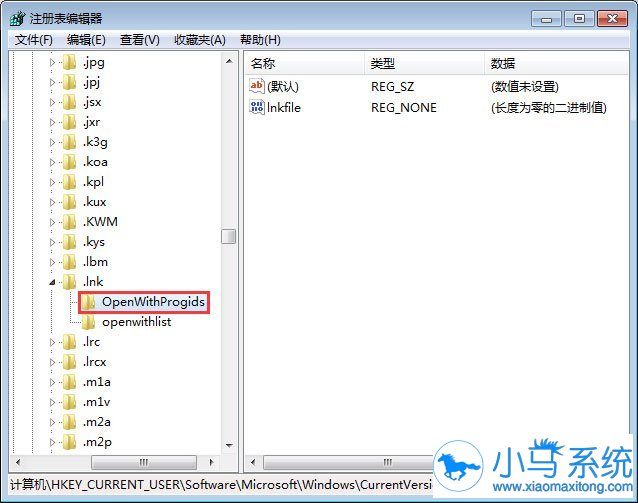The height and width of the screenshot is (503, 638).
Task: Select the OpenWithProgids key
Action: point(153,302)
